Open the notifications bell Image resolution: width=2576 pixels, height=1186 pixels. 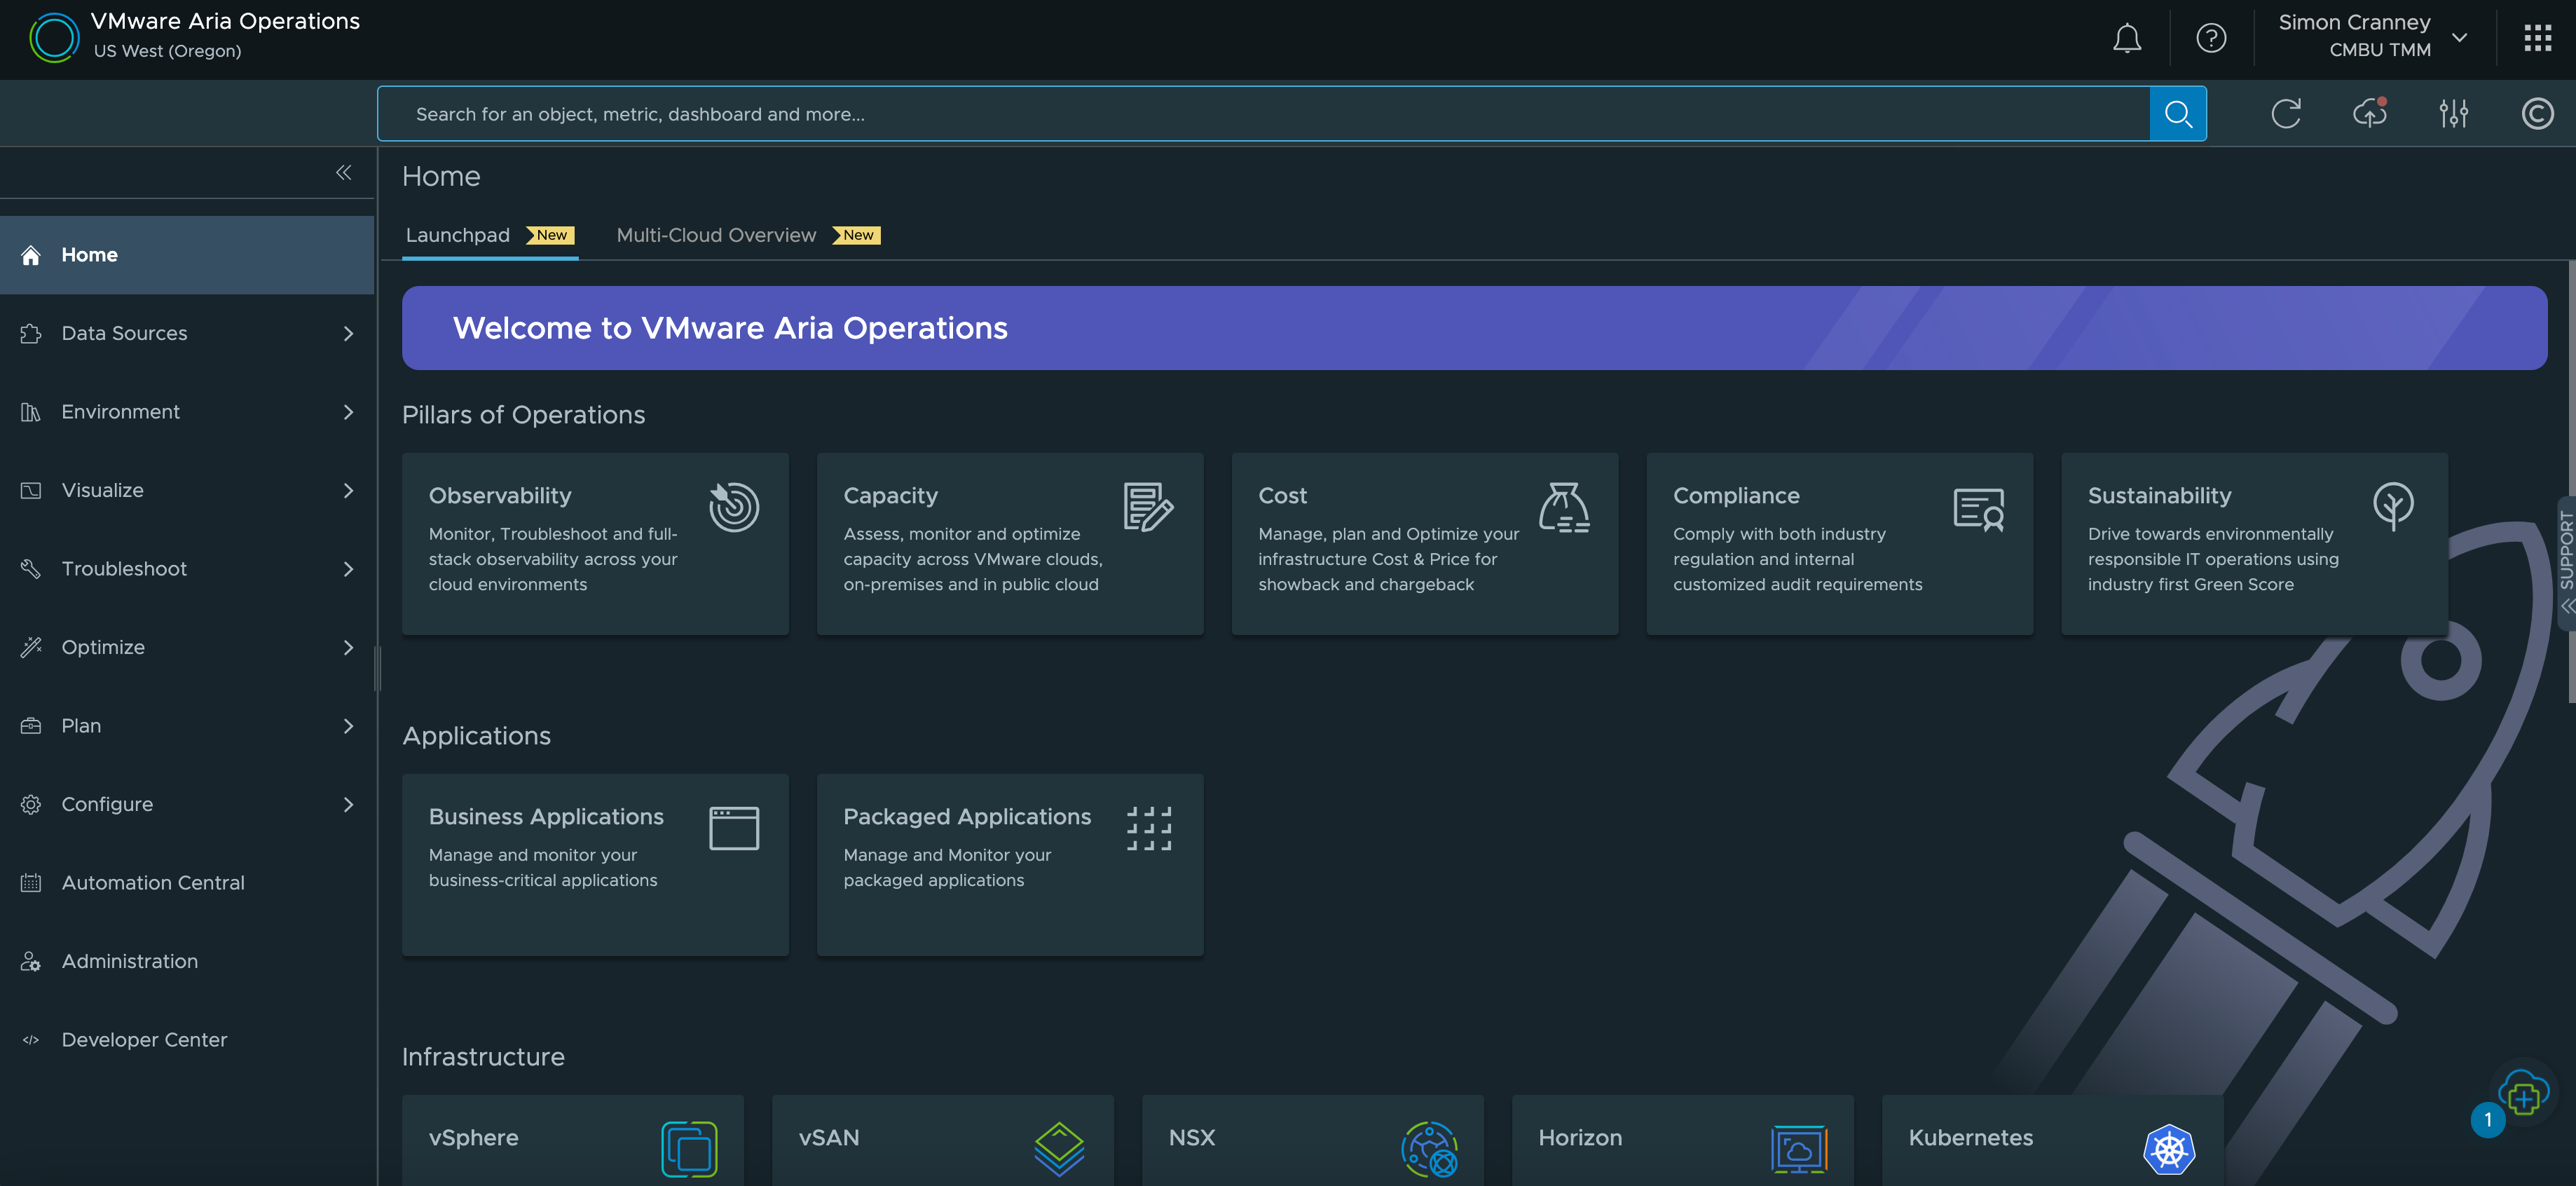click(x=2127, y=38)
